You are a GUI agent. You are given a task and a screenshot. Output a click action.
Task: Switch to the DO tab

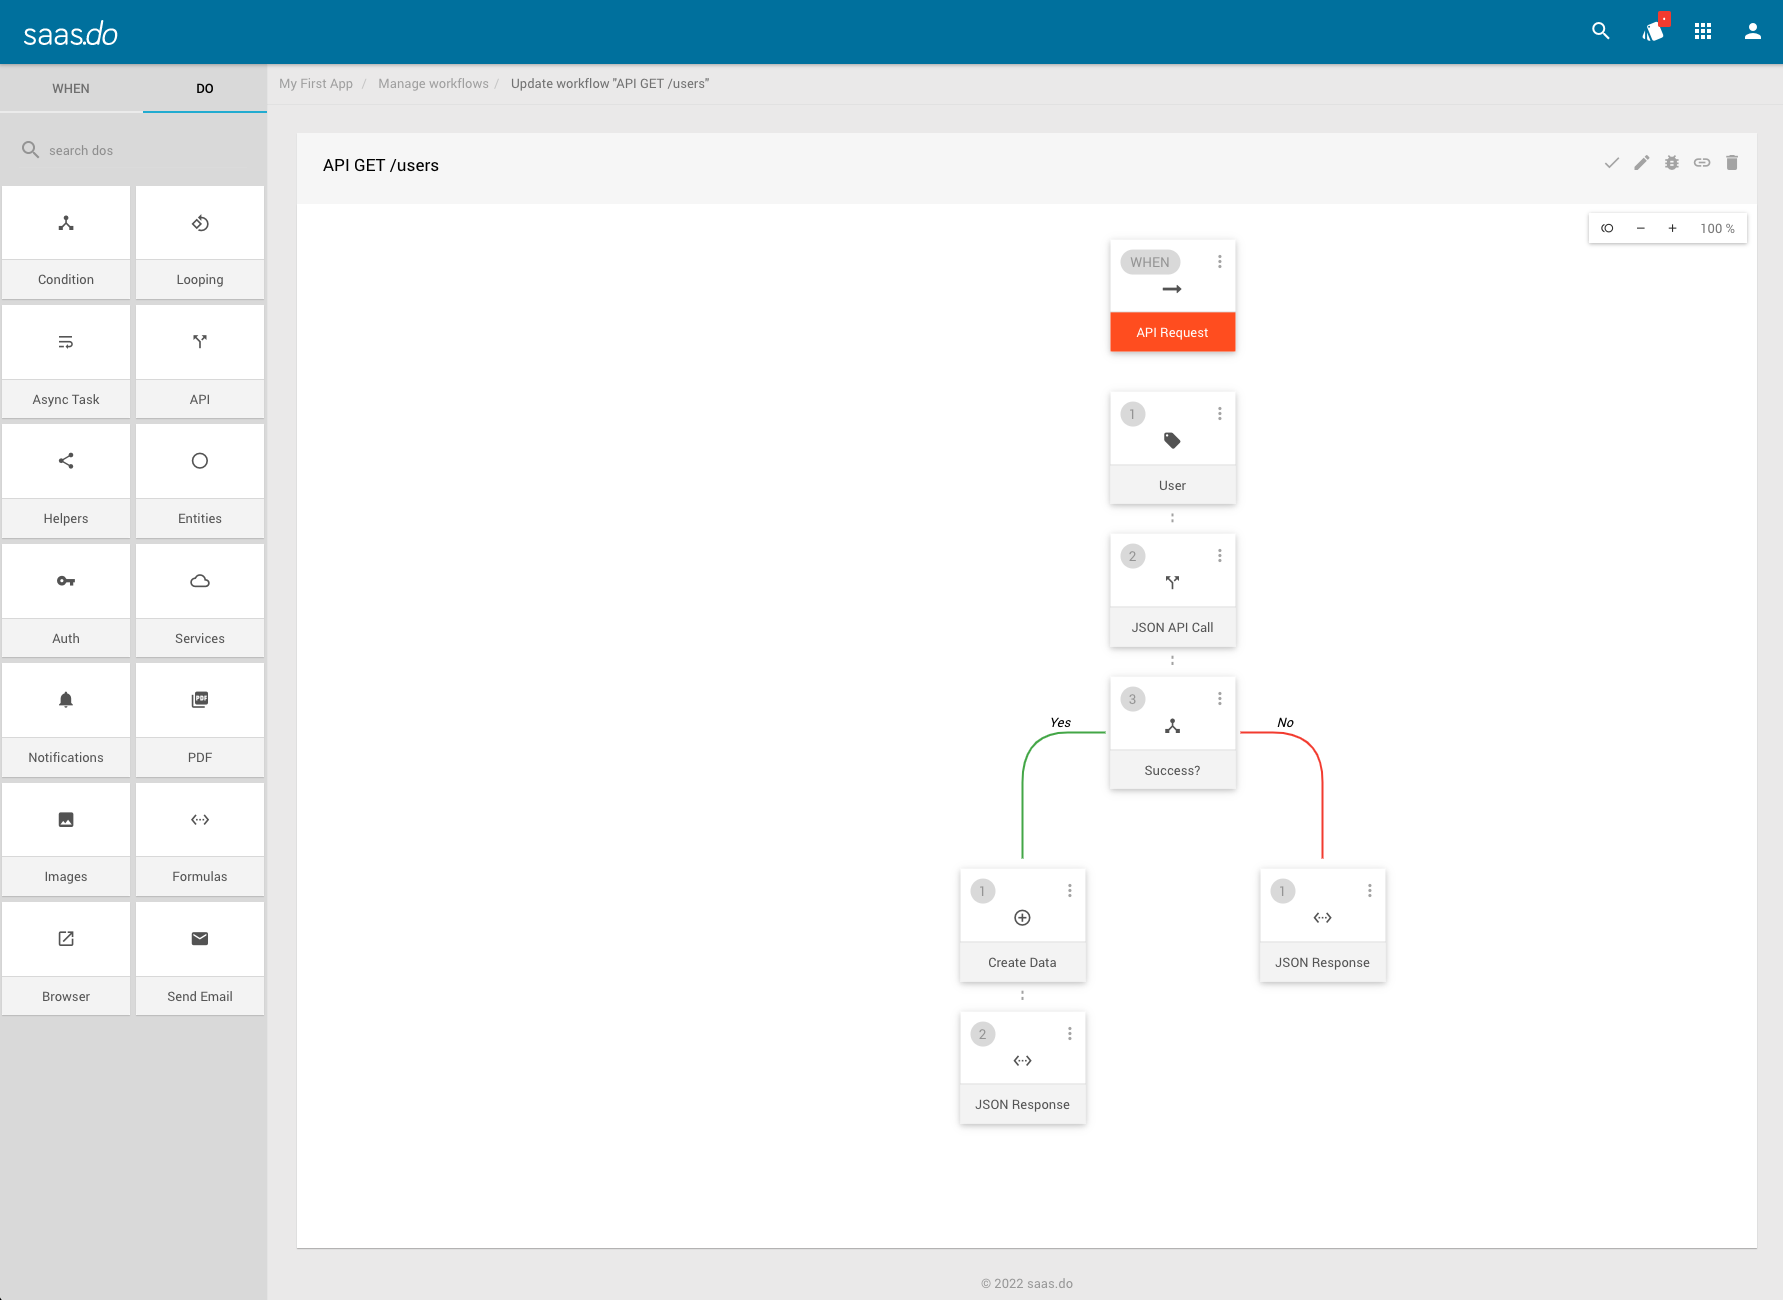click(204, 88)
